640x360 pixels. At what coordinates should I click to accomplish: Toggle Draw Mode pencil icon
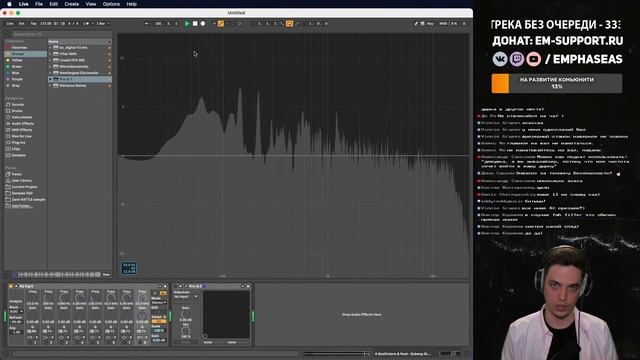pyautogui.click(x=416, y=24)
